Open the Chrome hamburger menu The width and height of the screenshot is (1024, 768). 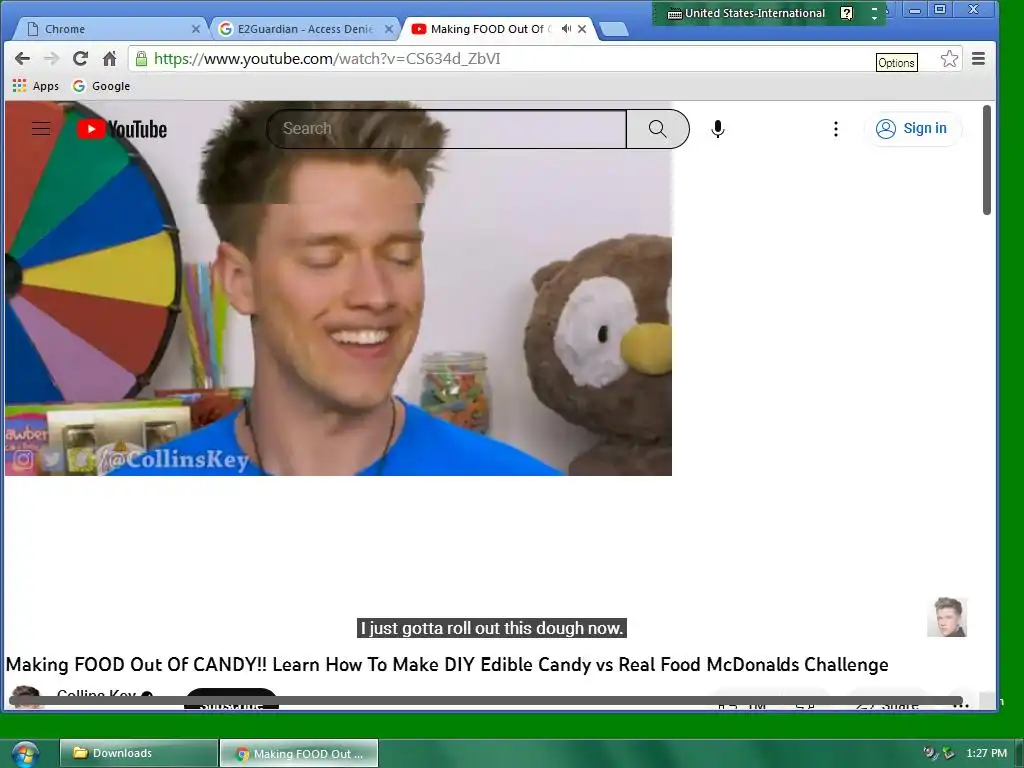tap(978, 59)
